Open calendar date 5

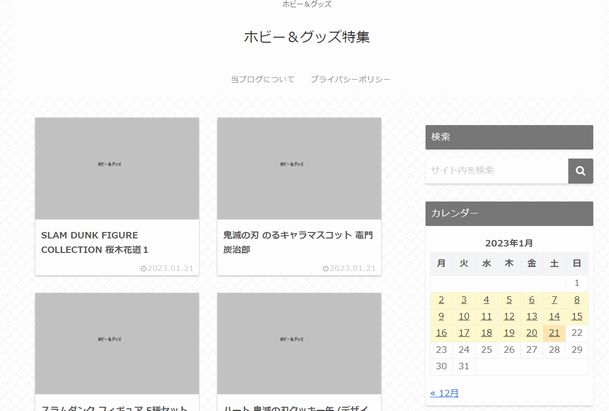pyautogui.click(x=509, y=300)
